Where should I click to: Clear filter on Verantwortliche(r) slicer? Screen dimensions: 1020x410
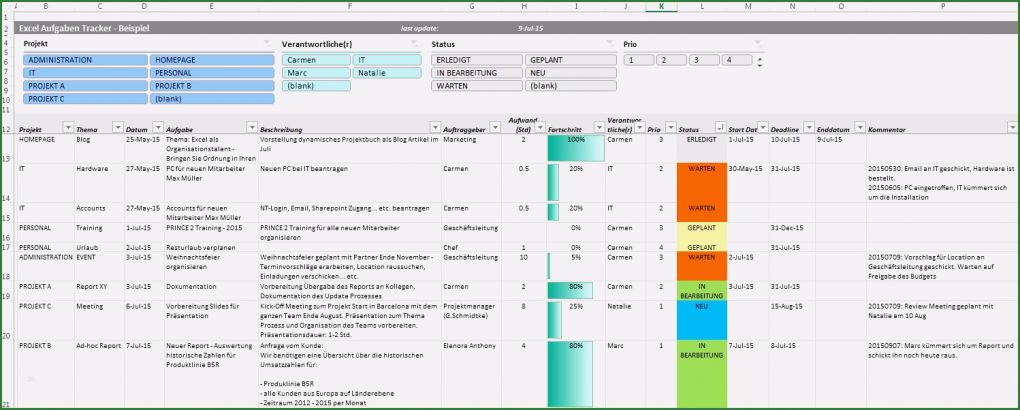pos(414,44)
